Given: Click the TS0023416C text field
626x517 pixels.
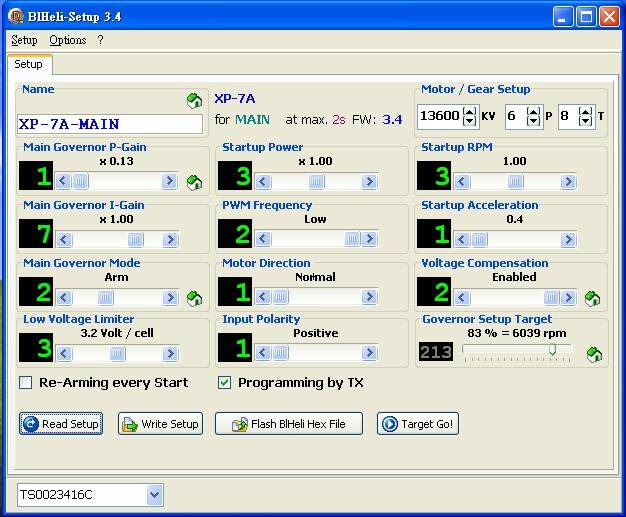Looking at the screenshot, I should coord(82,495).
